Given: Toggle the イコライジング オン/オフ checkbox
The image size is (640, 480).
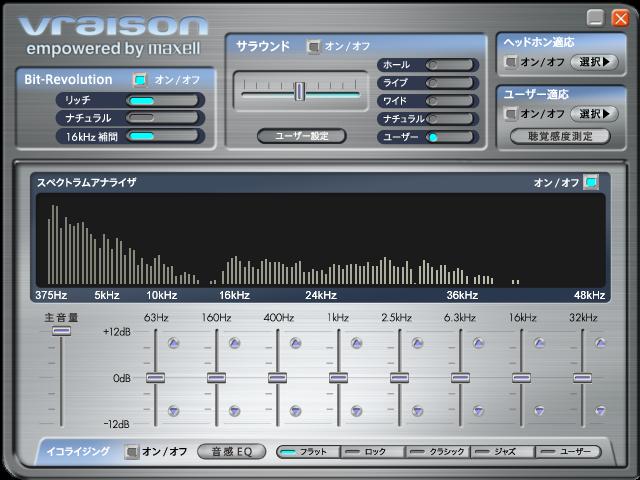Looking at the screenshot, I should [x=132, y=451].
